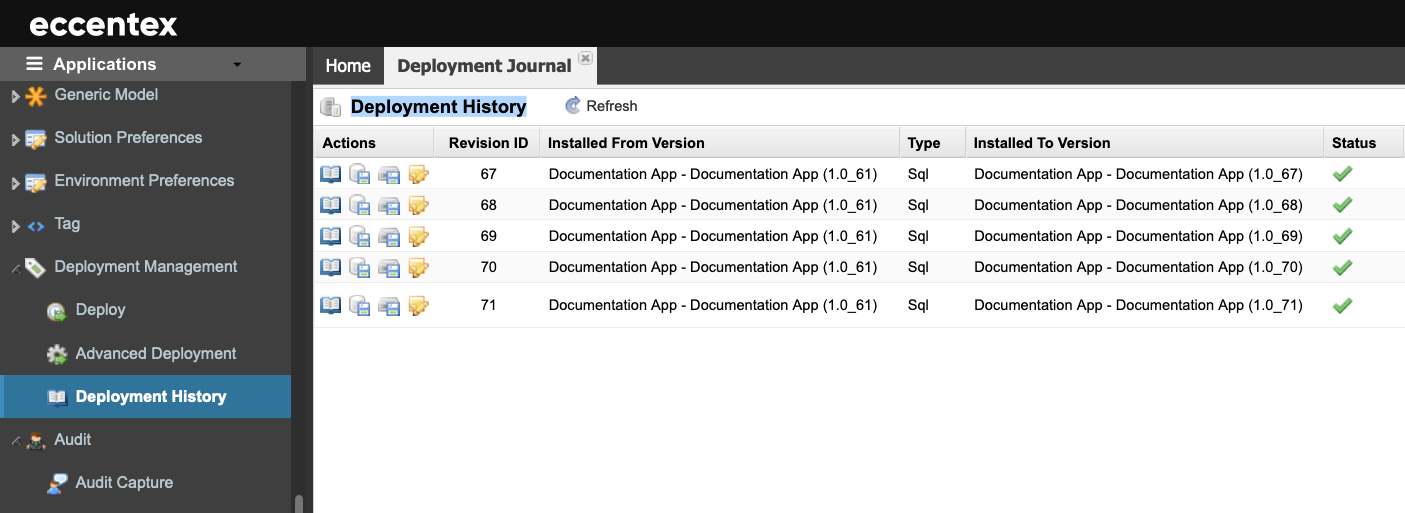
Task: Expand the Solution Preferences node
Action: pyautogui.click(x=15, y=140)
